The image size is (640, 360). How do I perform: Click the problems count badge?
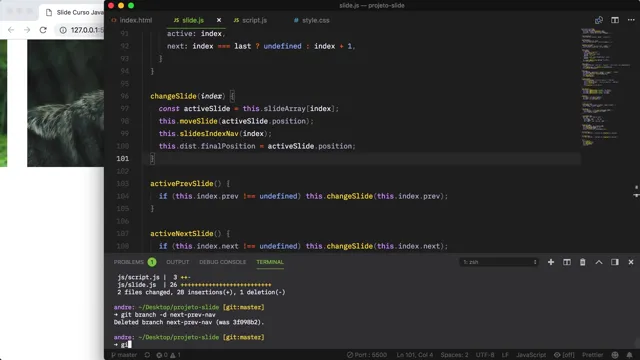pos(152,262)
